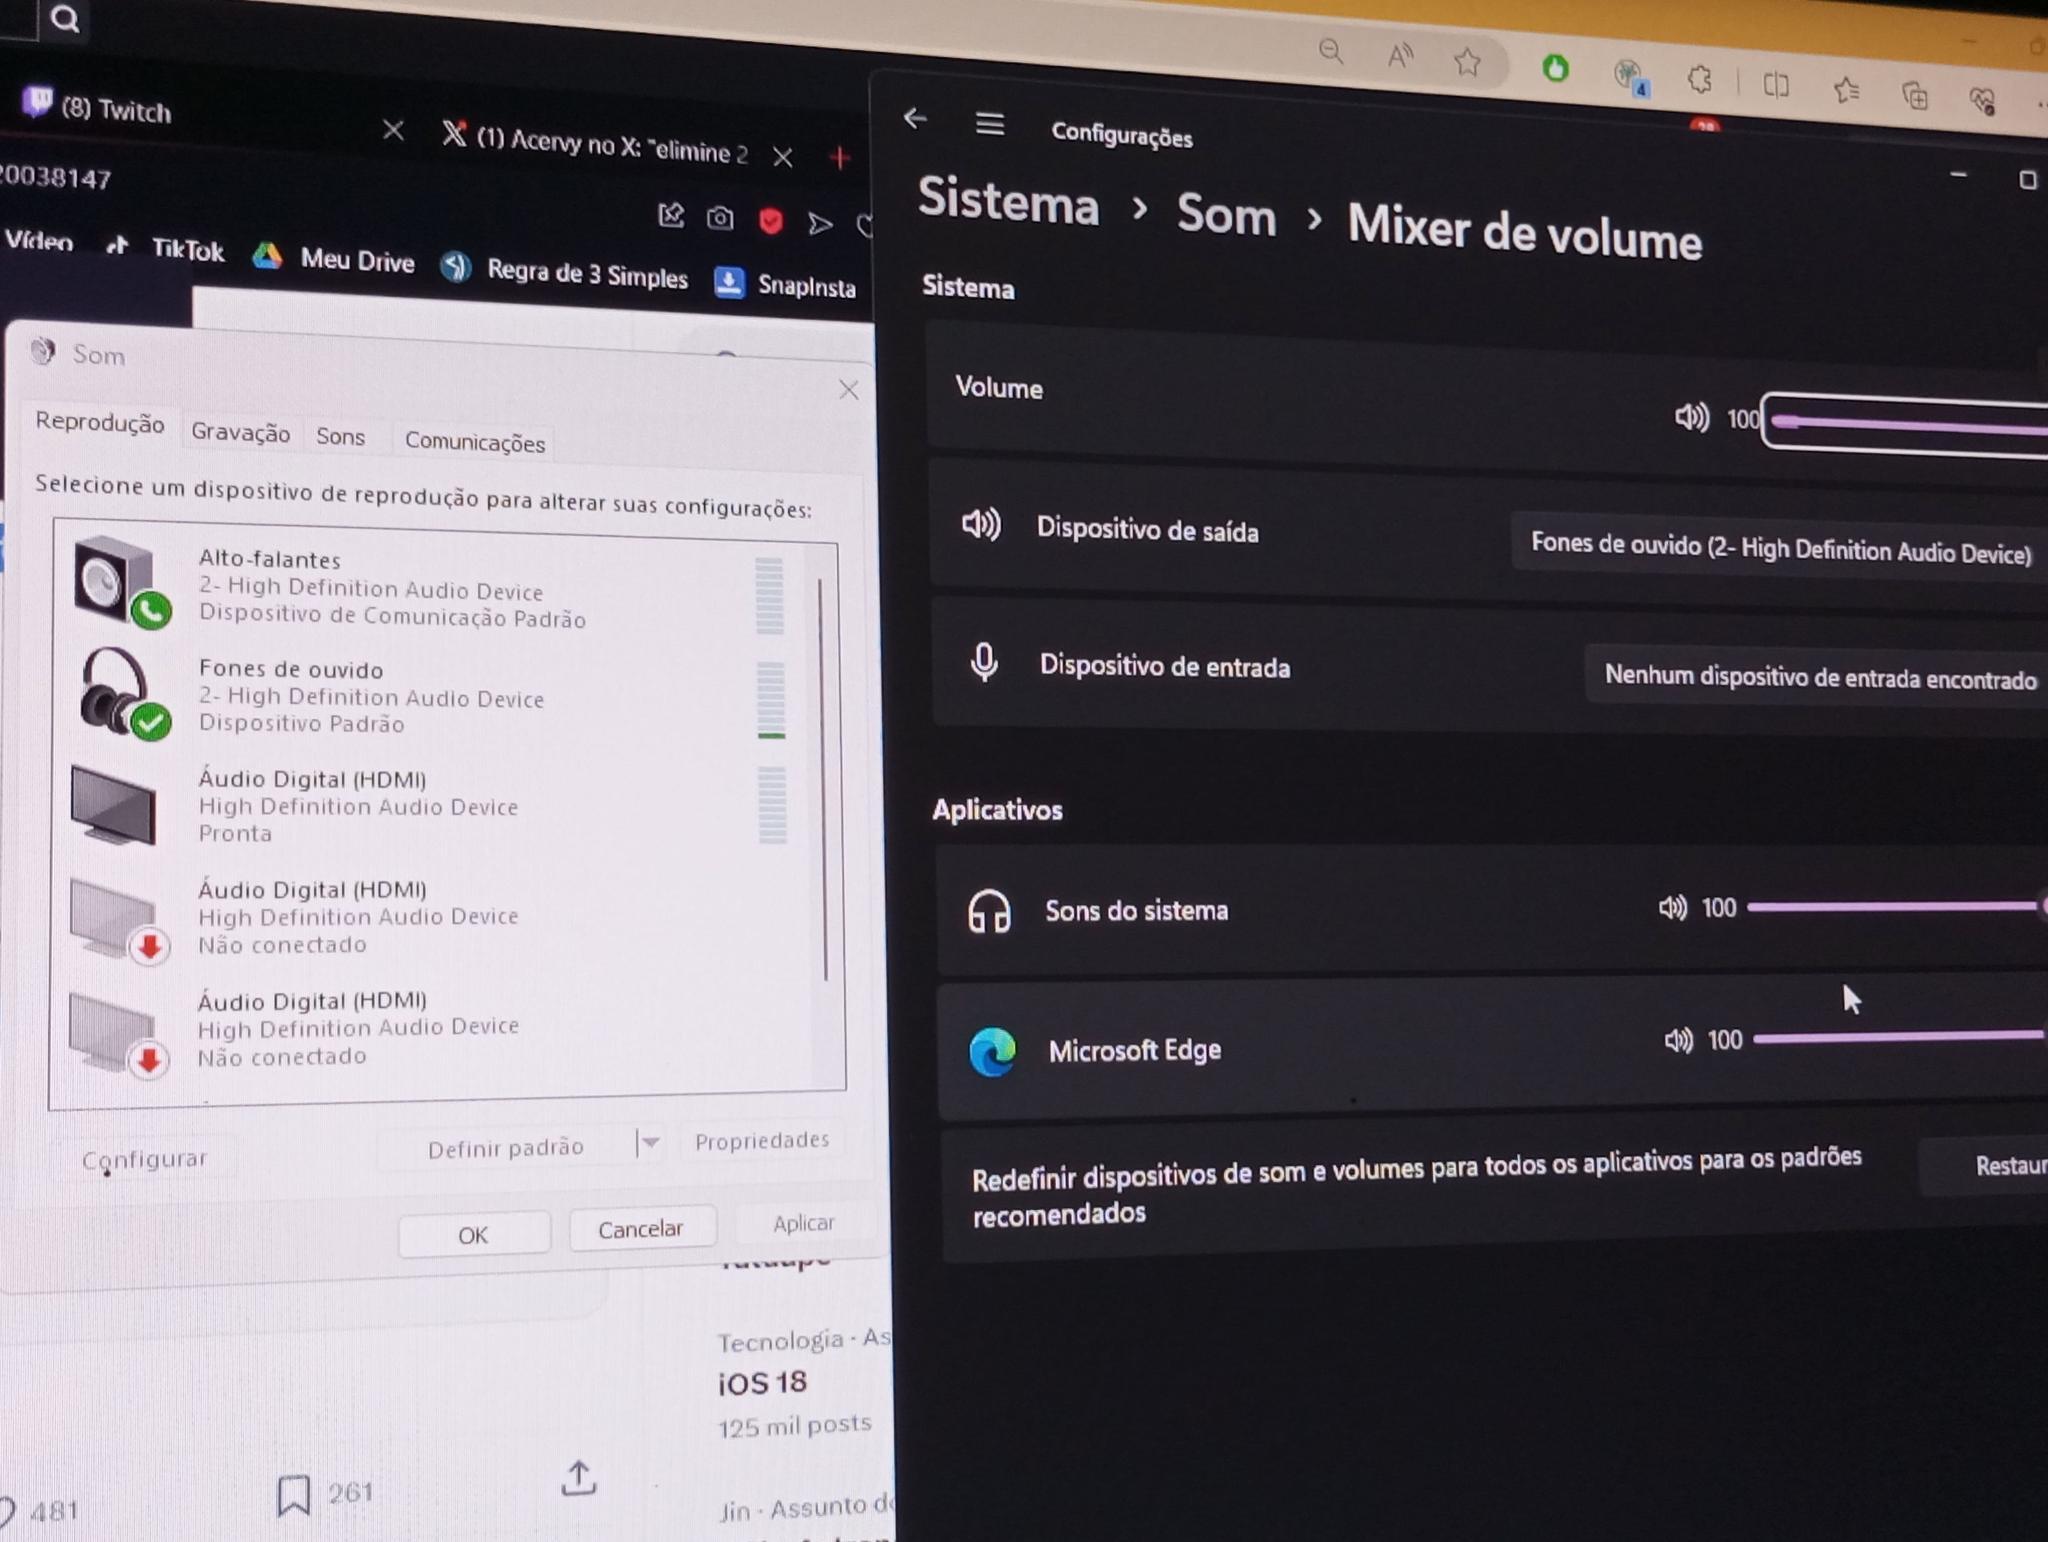Click the screenshot camera icon in address bar

719,218
